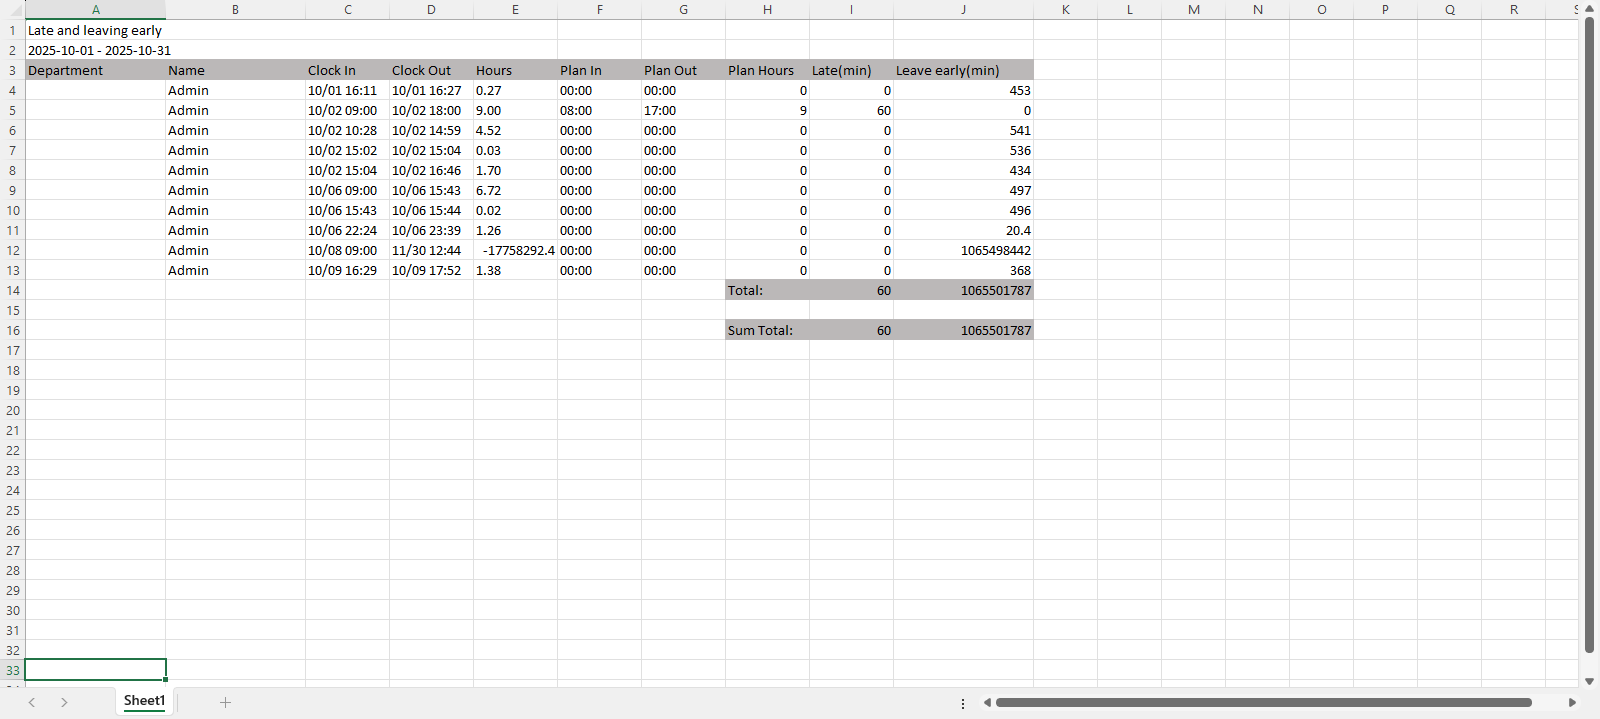The image size is (1600, 719).
Task: Select row 14 header
Action: 12,291
